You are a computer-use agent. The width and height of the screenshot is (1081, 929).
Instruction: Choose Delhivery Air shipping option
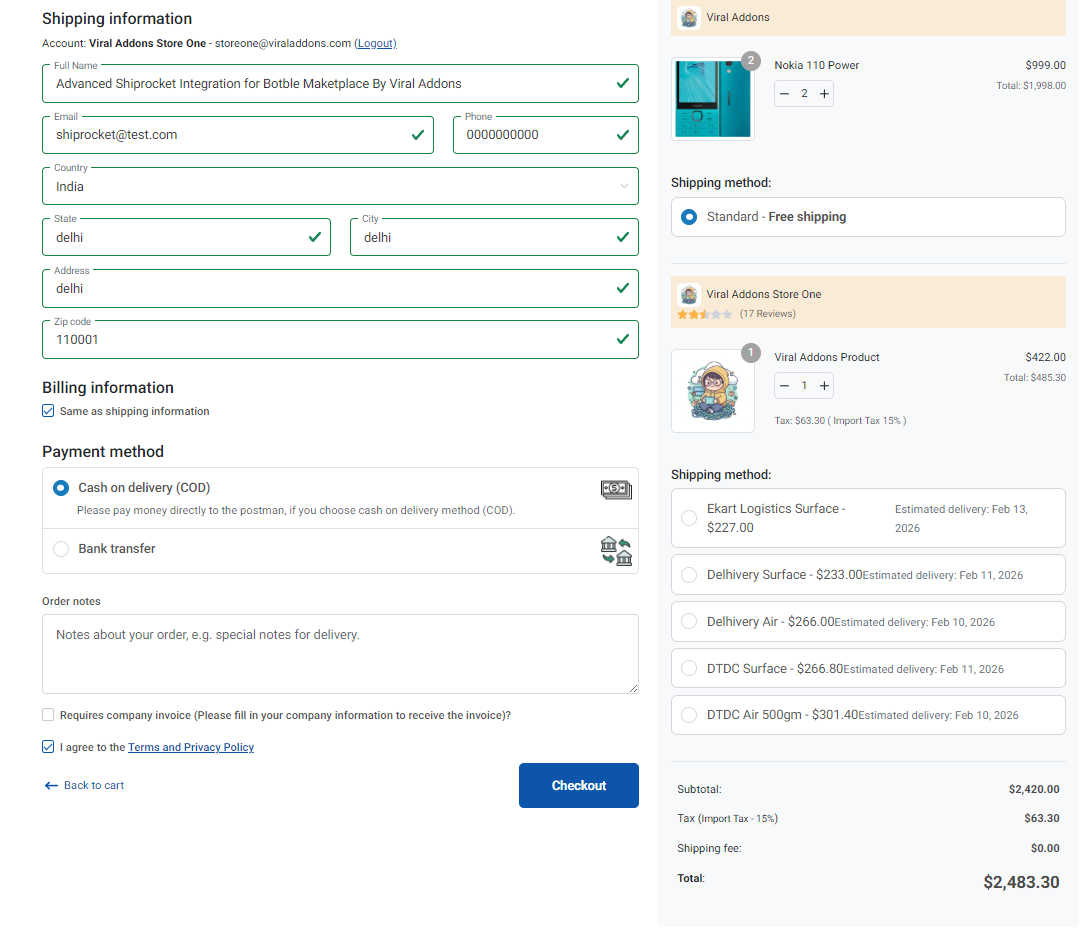[x=689, y=622]
